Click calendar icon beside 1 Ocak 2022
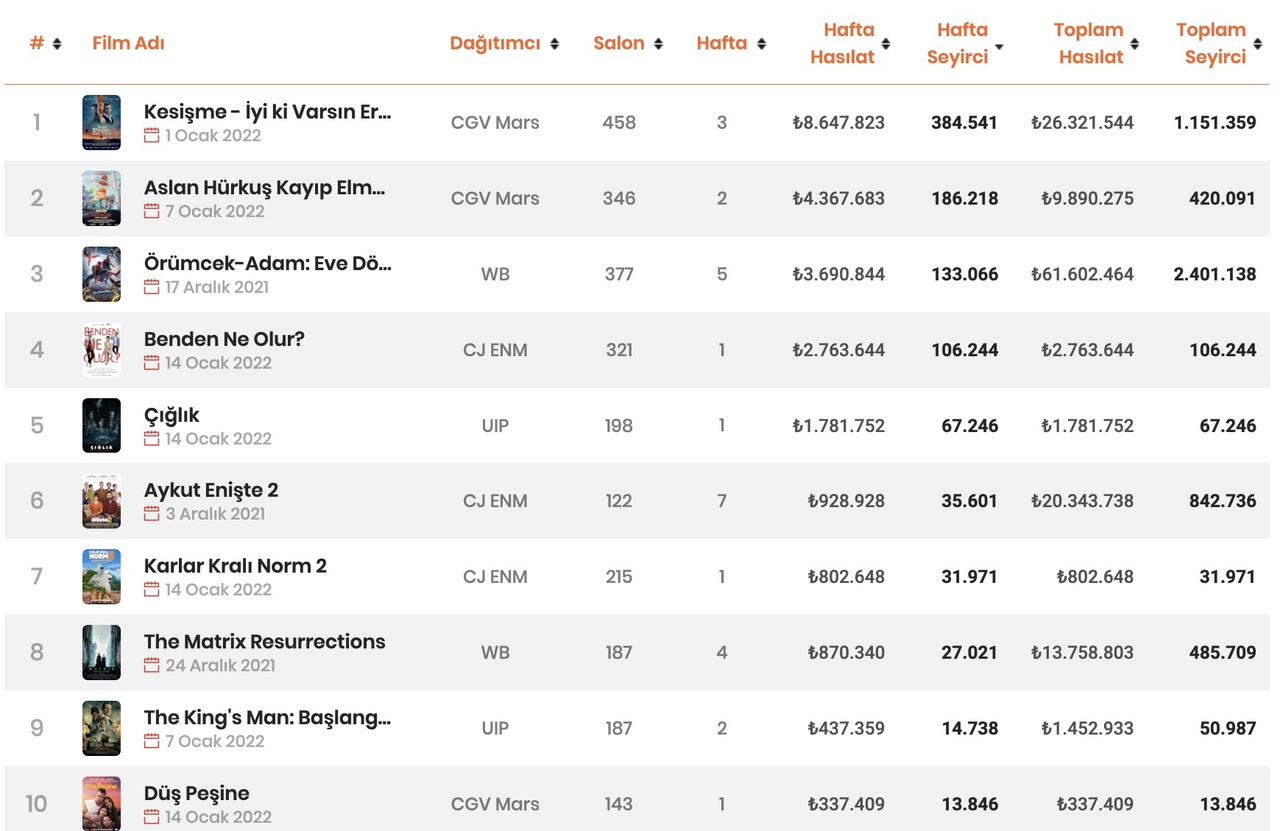This screenshot has height=831, width=1280. coord(152,135)
